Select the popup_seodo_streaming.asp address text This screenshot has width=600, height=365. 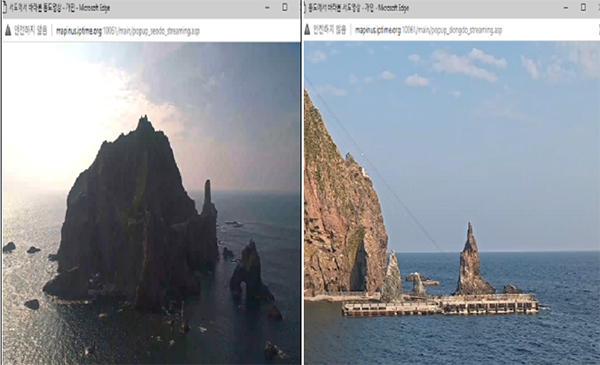click(x=128, y=31)
